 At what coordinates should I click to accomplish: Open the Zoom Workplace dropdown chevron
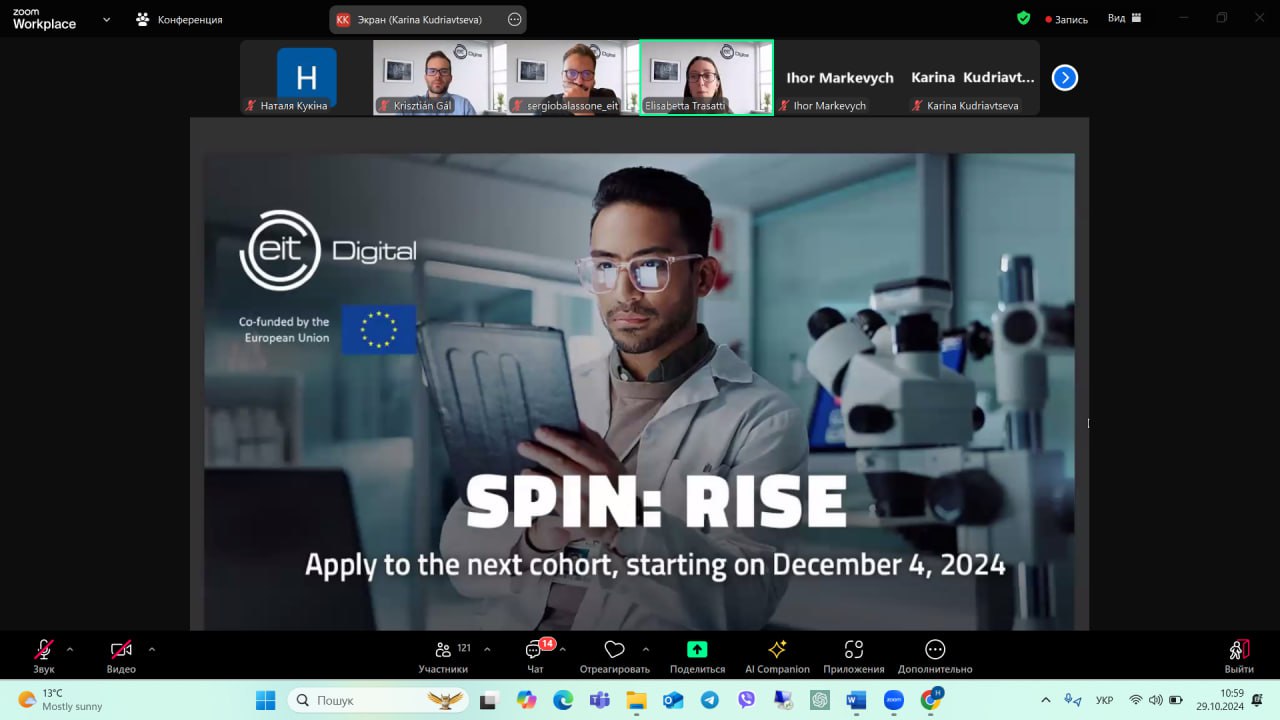[x=106, y=19]
